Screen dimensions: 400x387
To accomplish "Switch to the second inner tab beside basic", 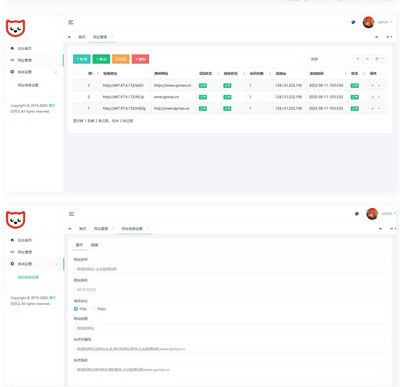I will (95, 245).
